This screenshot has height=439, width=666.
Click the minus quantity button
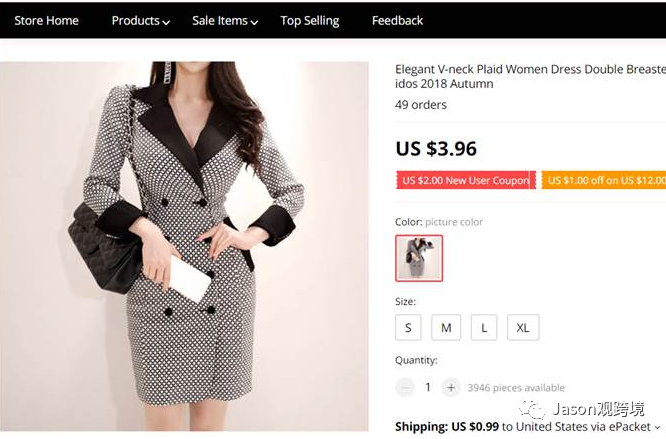point(405,387)
